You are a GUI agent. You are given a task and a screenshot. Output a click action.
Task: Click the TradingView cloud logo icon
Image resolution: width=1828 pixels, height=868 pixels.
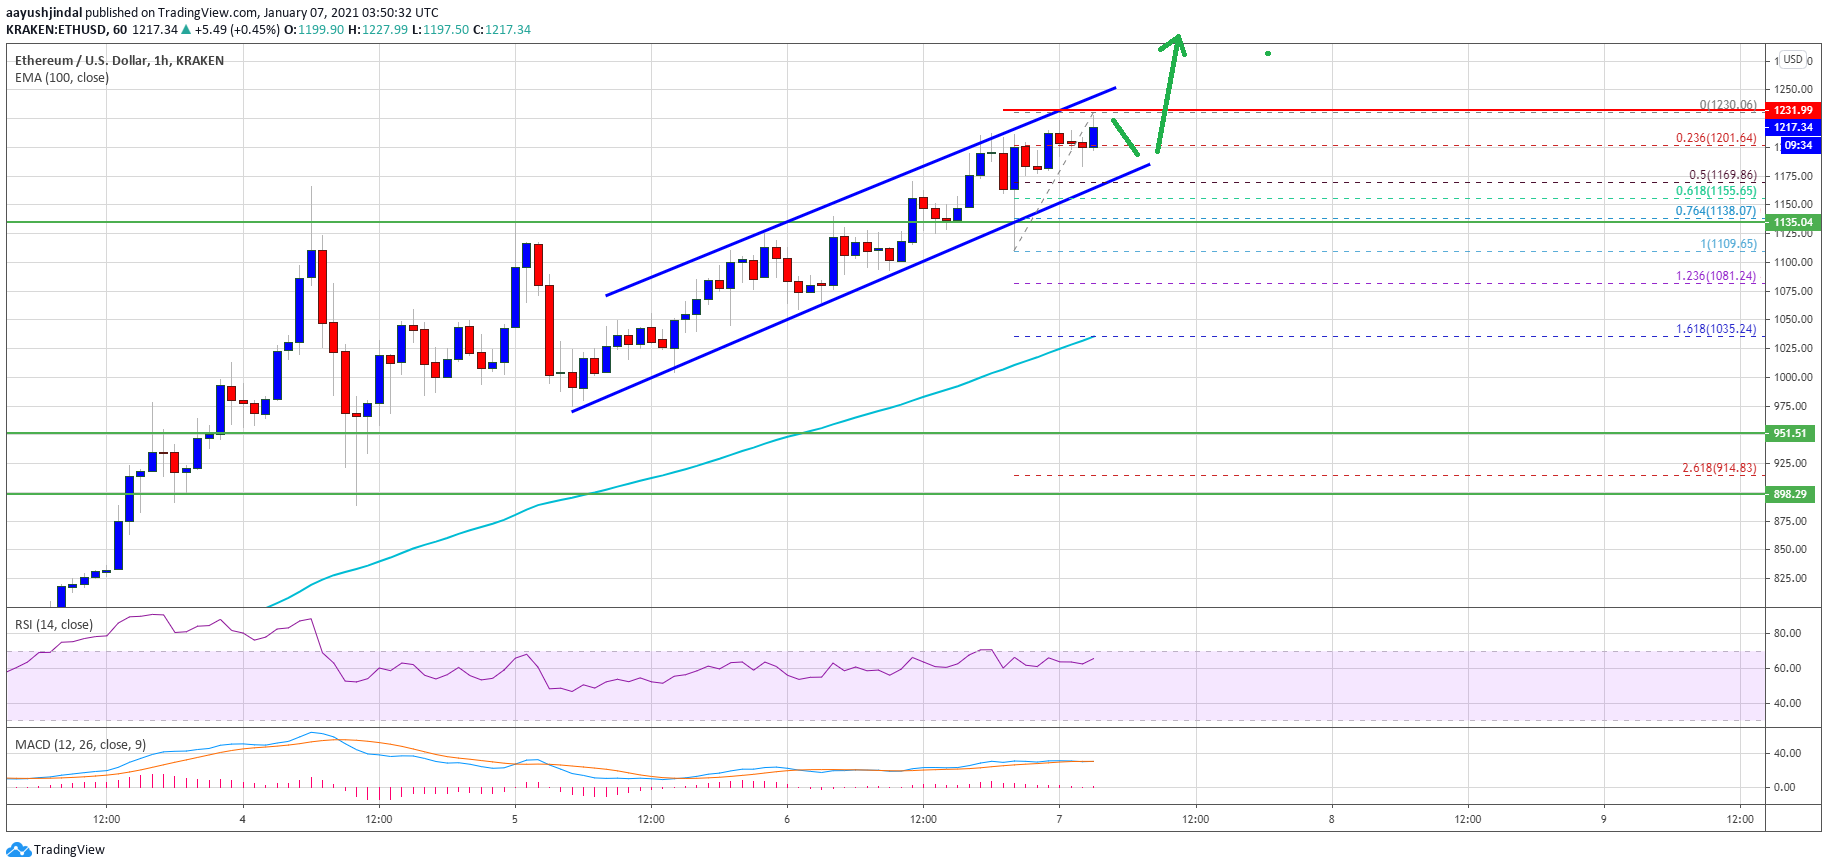coord(19,850)
